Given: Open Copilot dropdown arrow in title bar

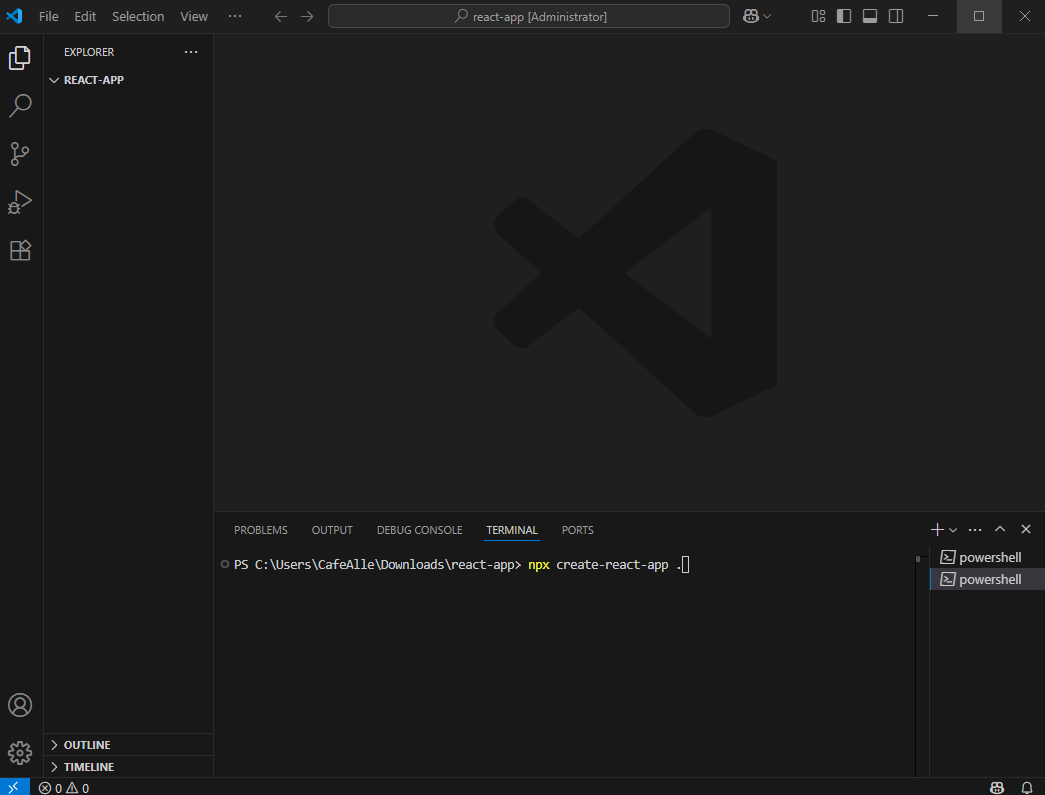Looking at the screenshot, I should [x=767, y=17].
